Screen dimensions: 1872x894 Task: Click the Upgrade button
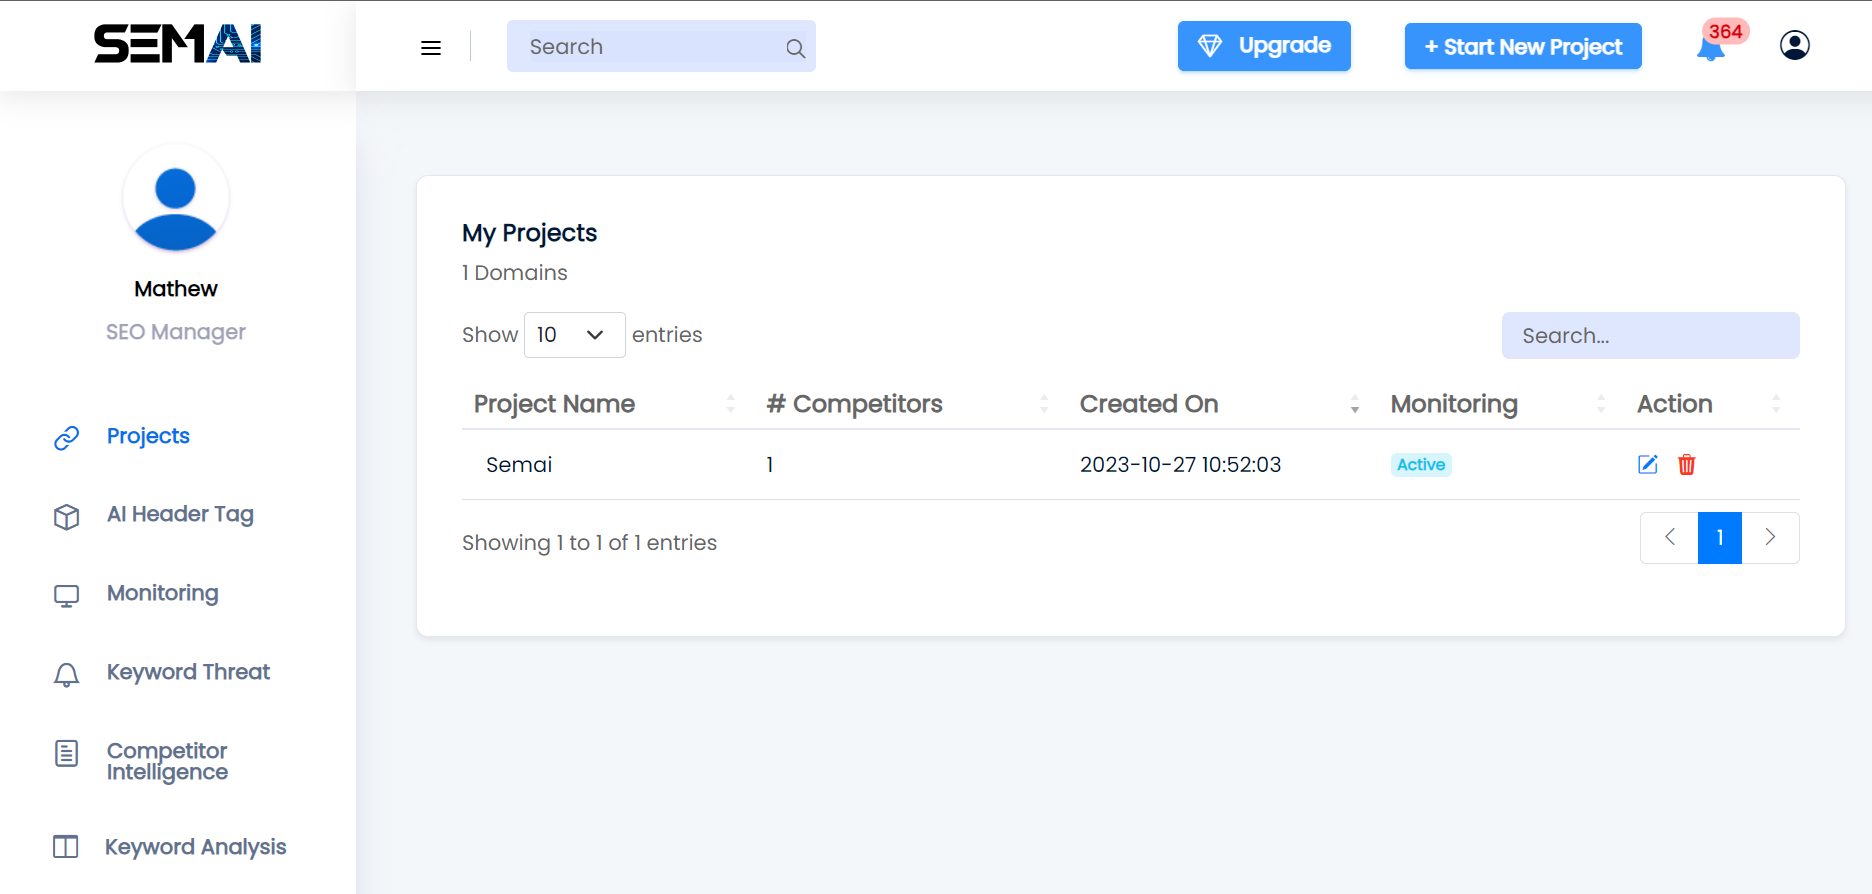point(1263,45)
